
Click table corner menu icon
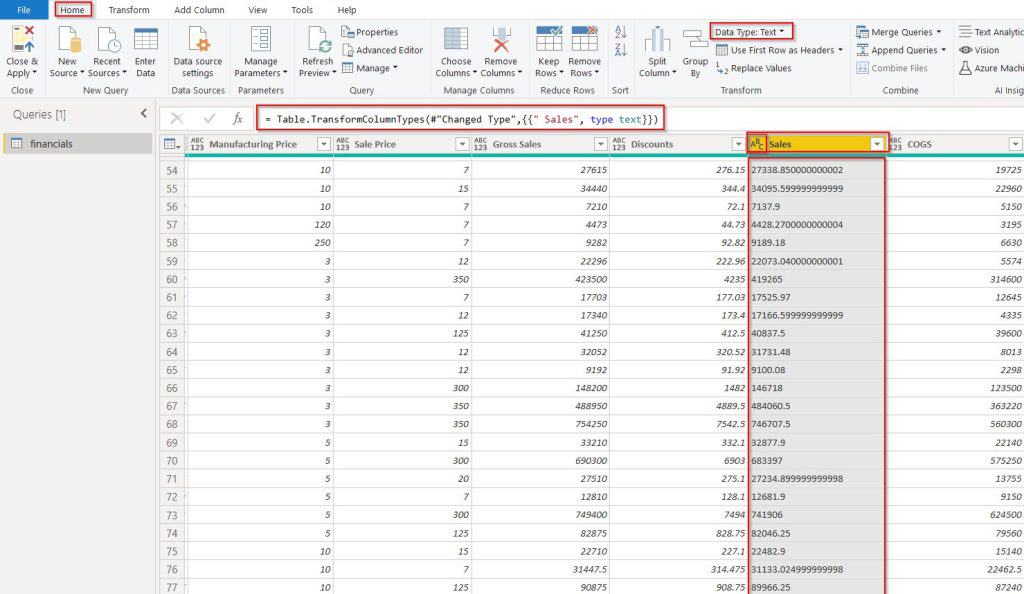[172, 144]
